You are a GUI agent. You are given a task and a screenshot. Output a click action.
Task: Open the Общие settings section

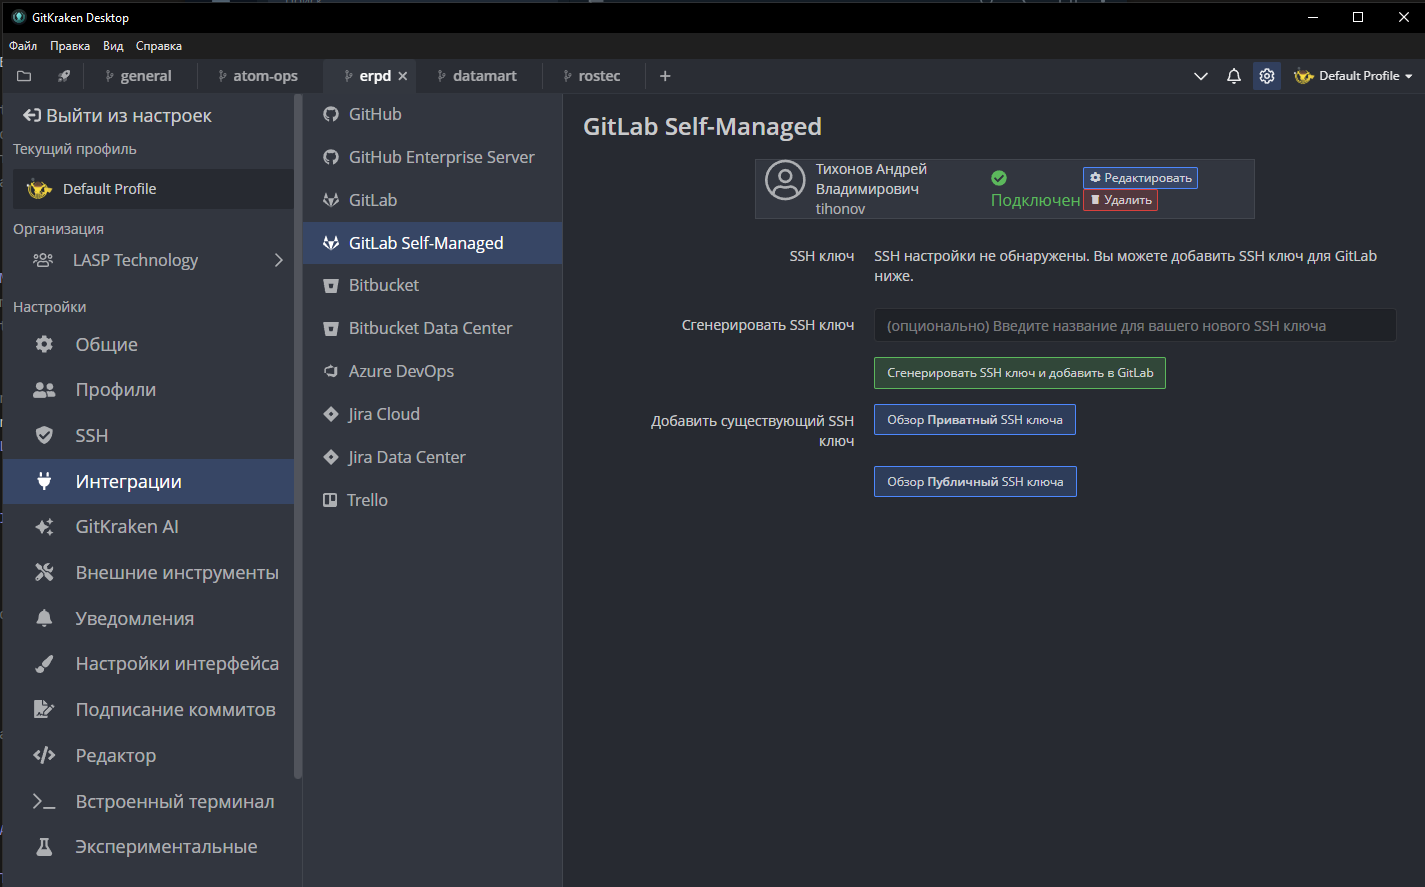148,344
